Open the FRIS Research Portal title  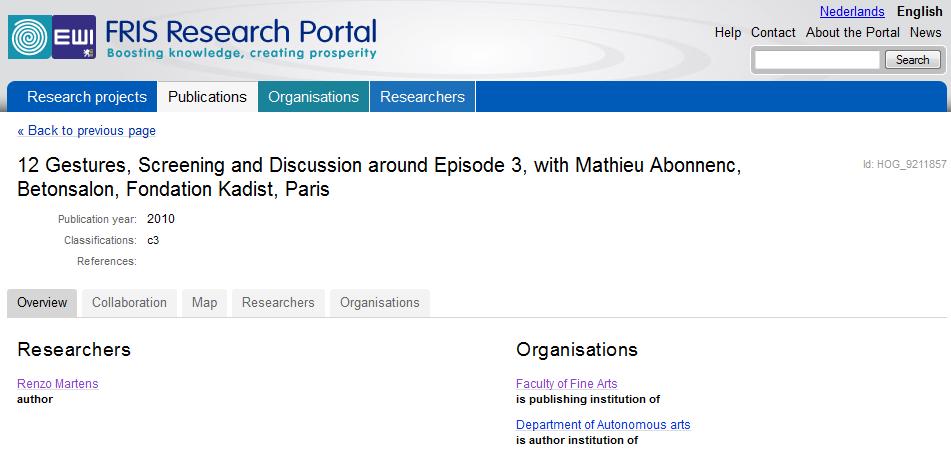tap(241, 32)
